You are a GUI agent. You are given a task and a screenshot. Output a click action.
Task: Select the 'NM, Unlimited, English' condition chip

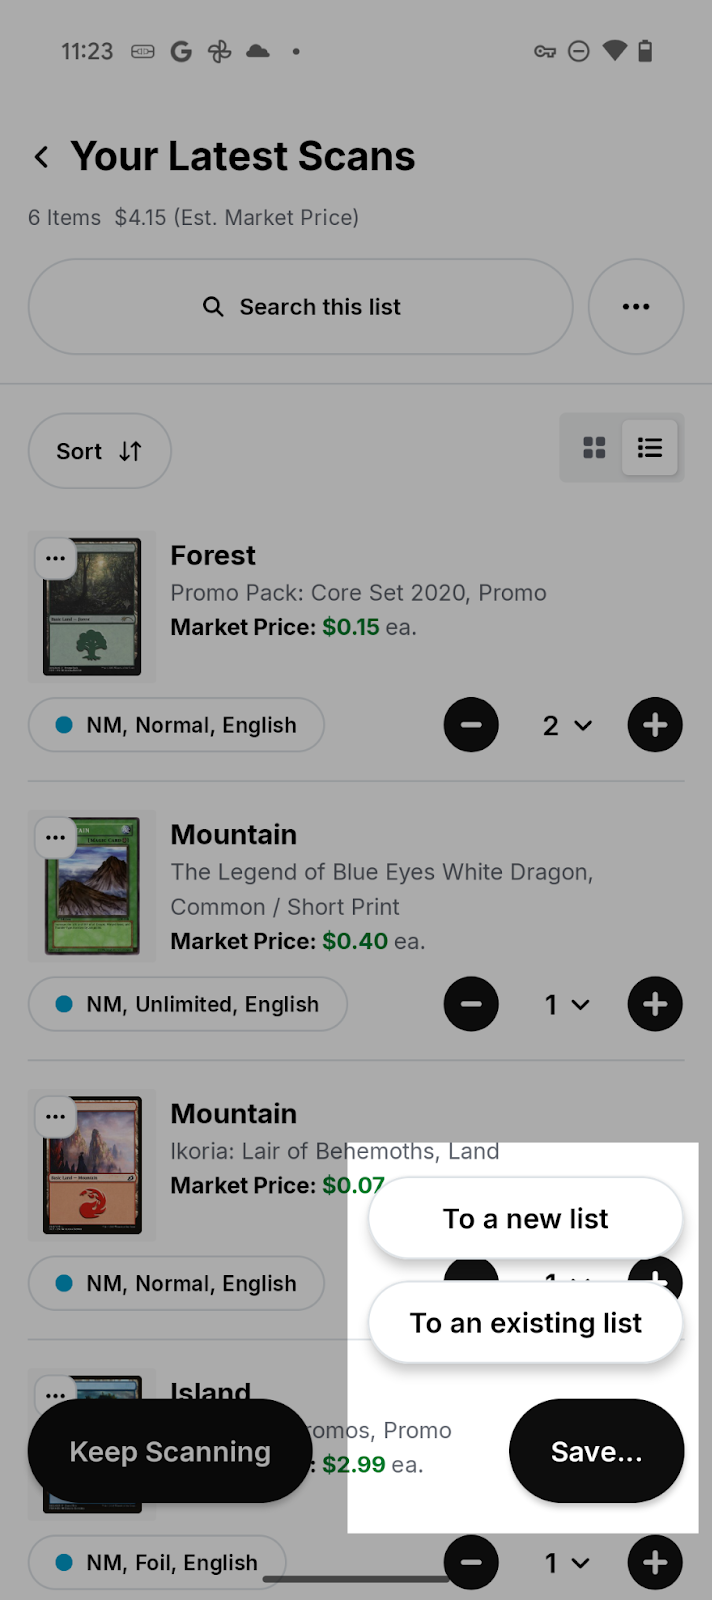click(188, 1004)
